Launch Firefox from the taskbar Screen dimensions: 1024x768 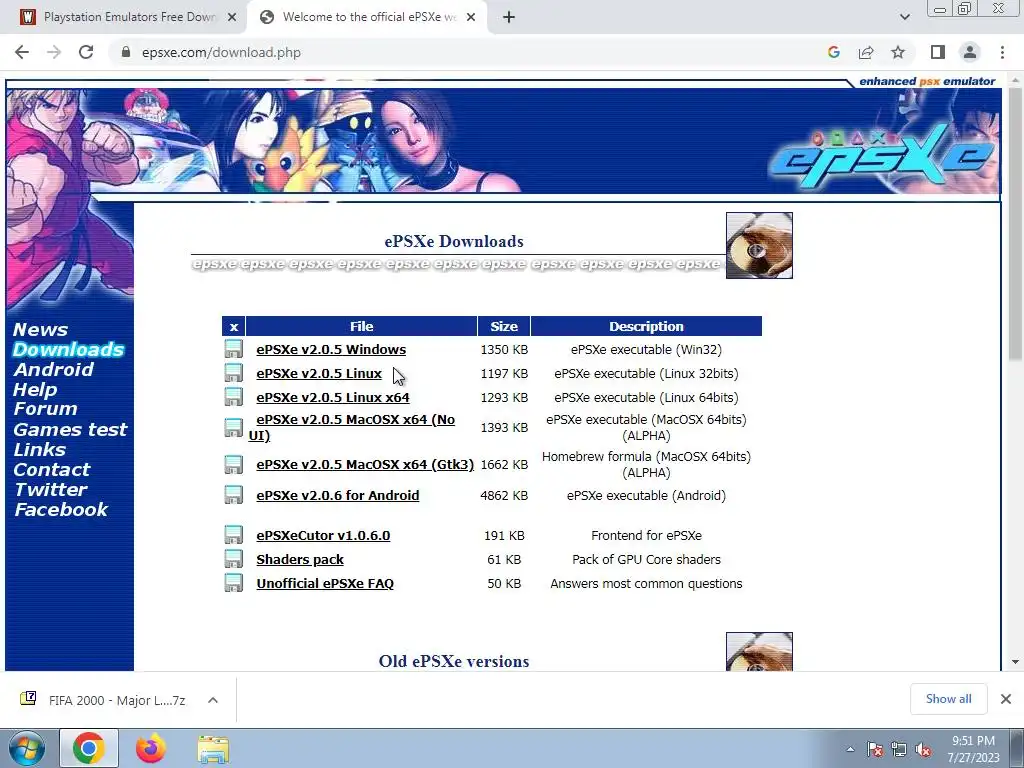click(151, 748)
